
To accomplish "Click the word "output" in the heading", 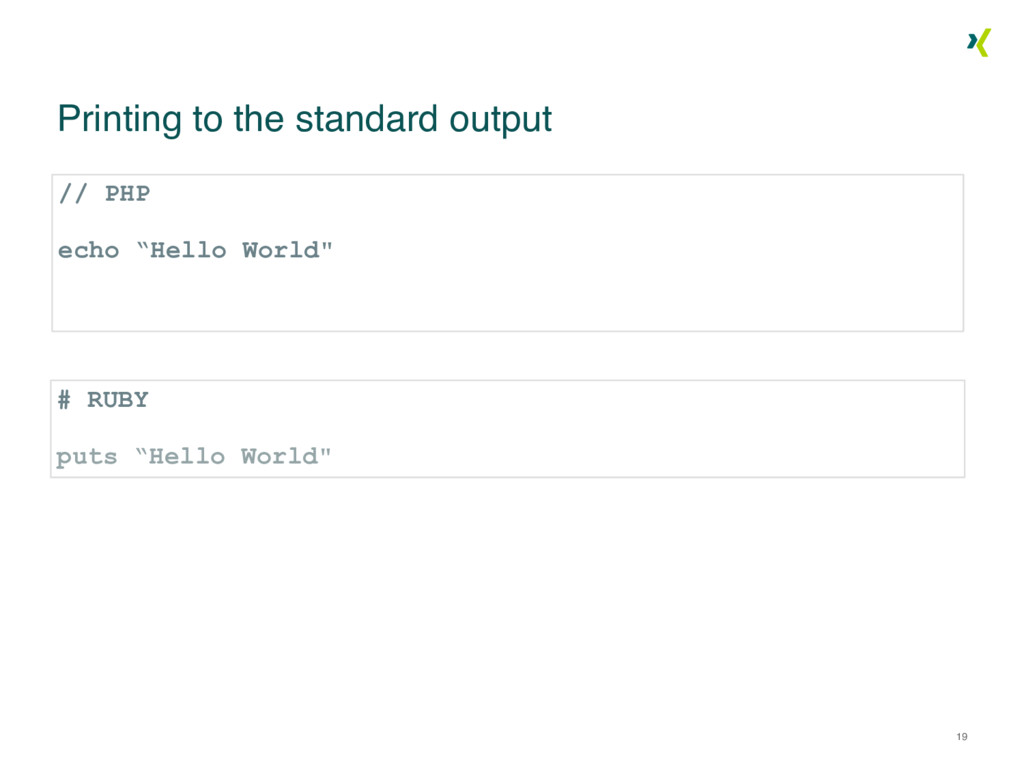I will click(x=500, y=119).
